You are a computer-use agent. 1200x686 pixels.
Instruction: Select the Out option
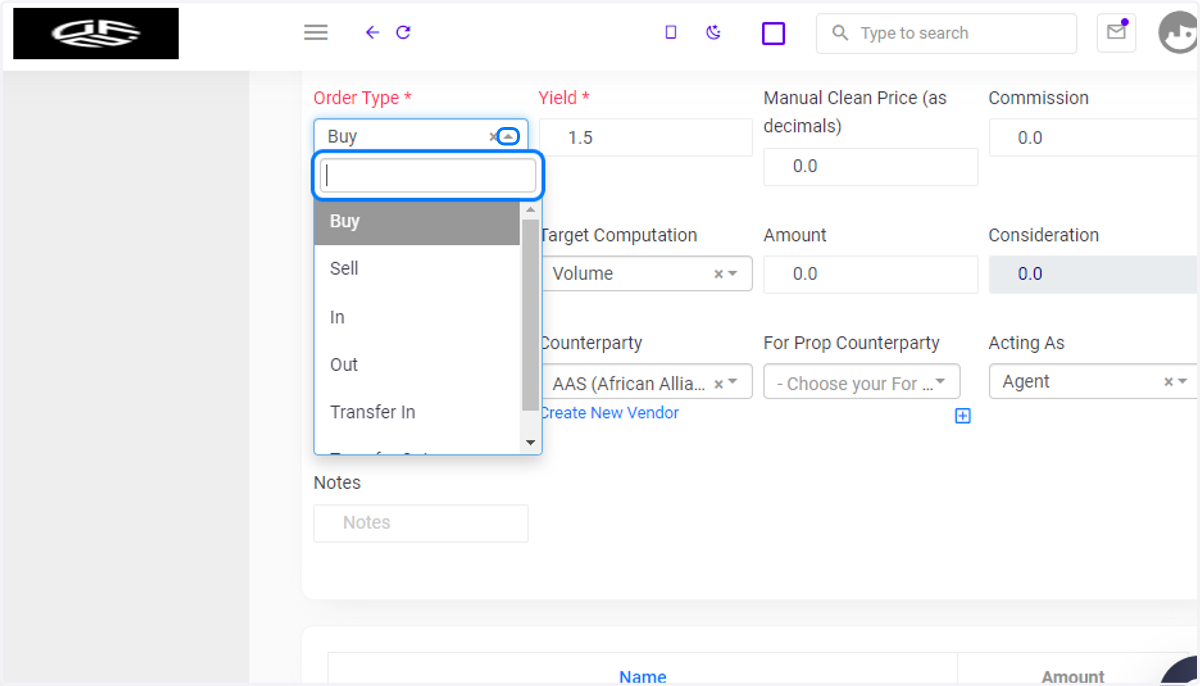coord(417,365)
